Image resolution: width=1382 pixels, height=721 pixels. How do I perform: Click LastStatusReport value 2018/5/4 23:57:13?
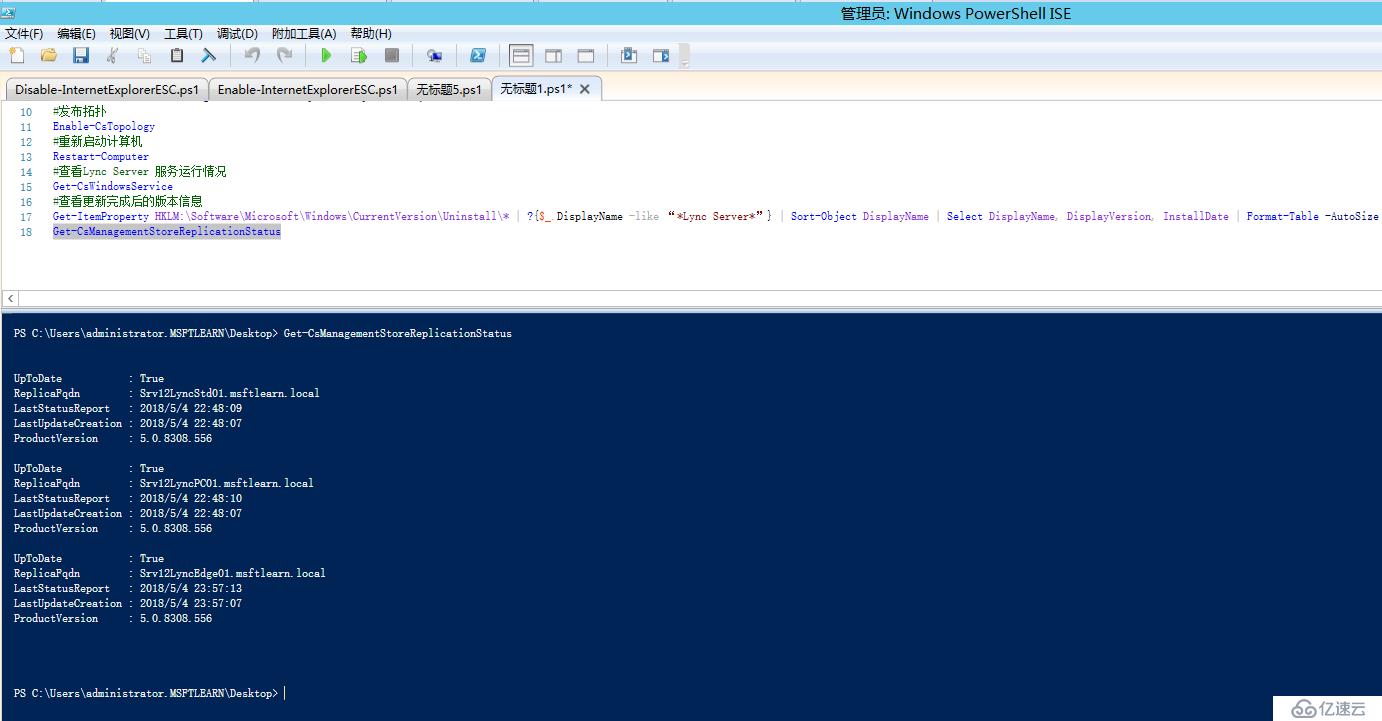[191, 589]
